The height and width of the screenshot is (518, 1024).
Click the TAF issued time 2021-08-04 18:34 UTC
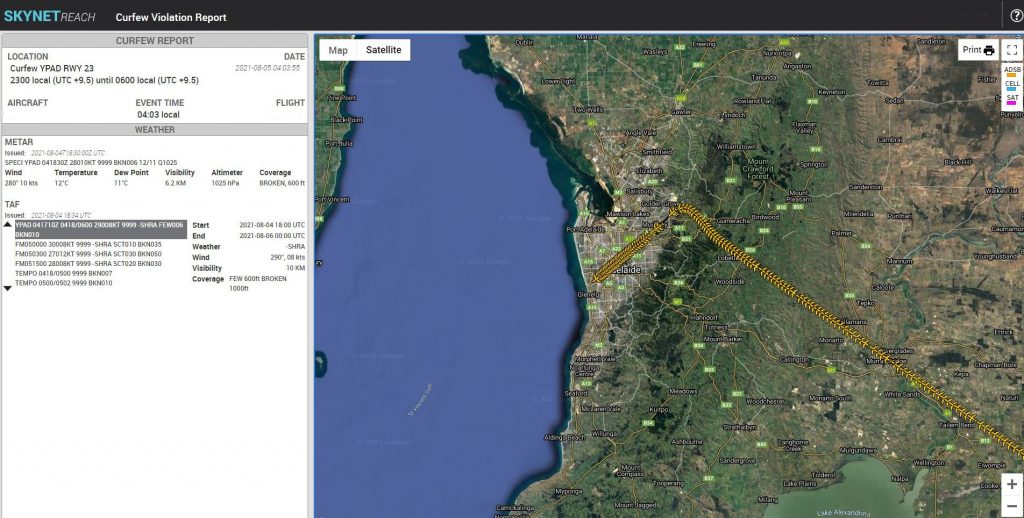tap(61, 215)
